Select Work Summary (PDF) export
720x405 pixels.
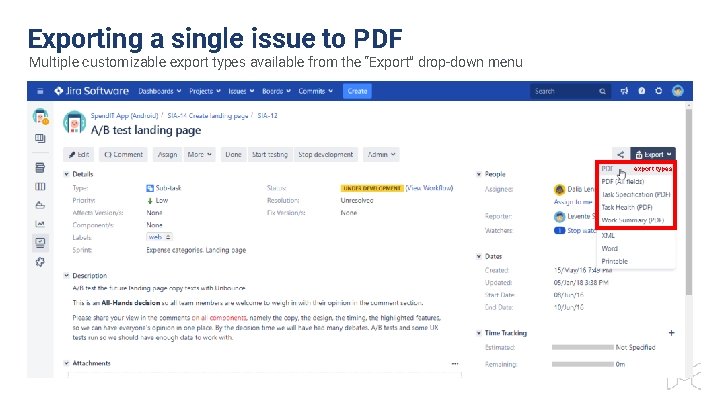[636, 220]
